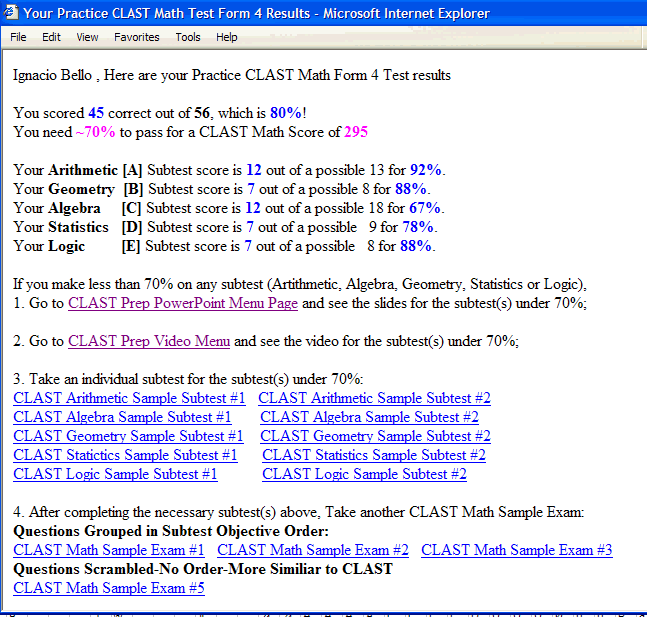The width and height of the screenshot is (647, 617).
Task: Follow the CLAST Prep Video Menu link
Action: tap(149, 341)
